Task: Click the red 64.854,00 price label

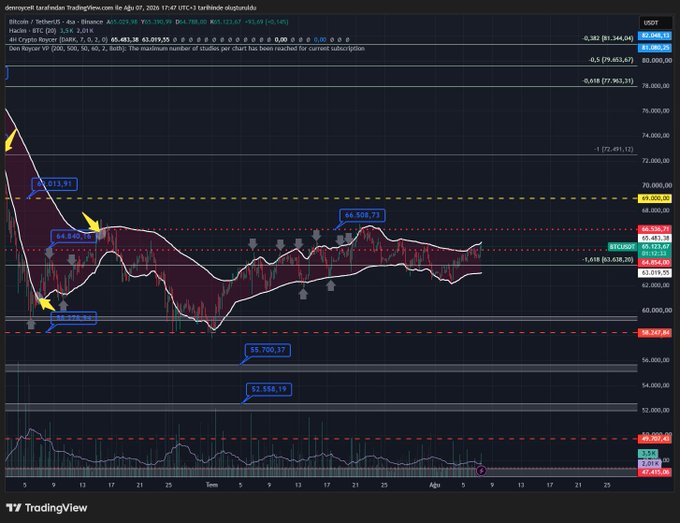Action: pos(655,262)
